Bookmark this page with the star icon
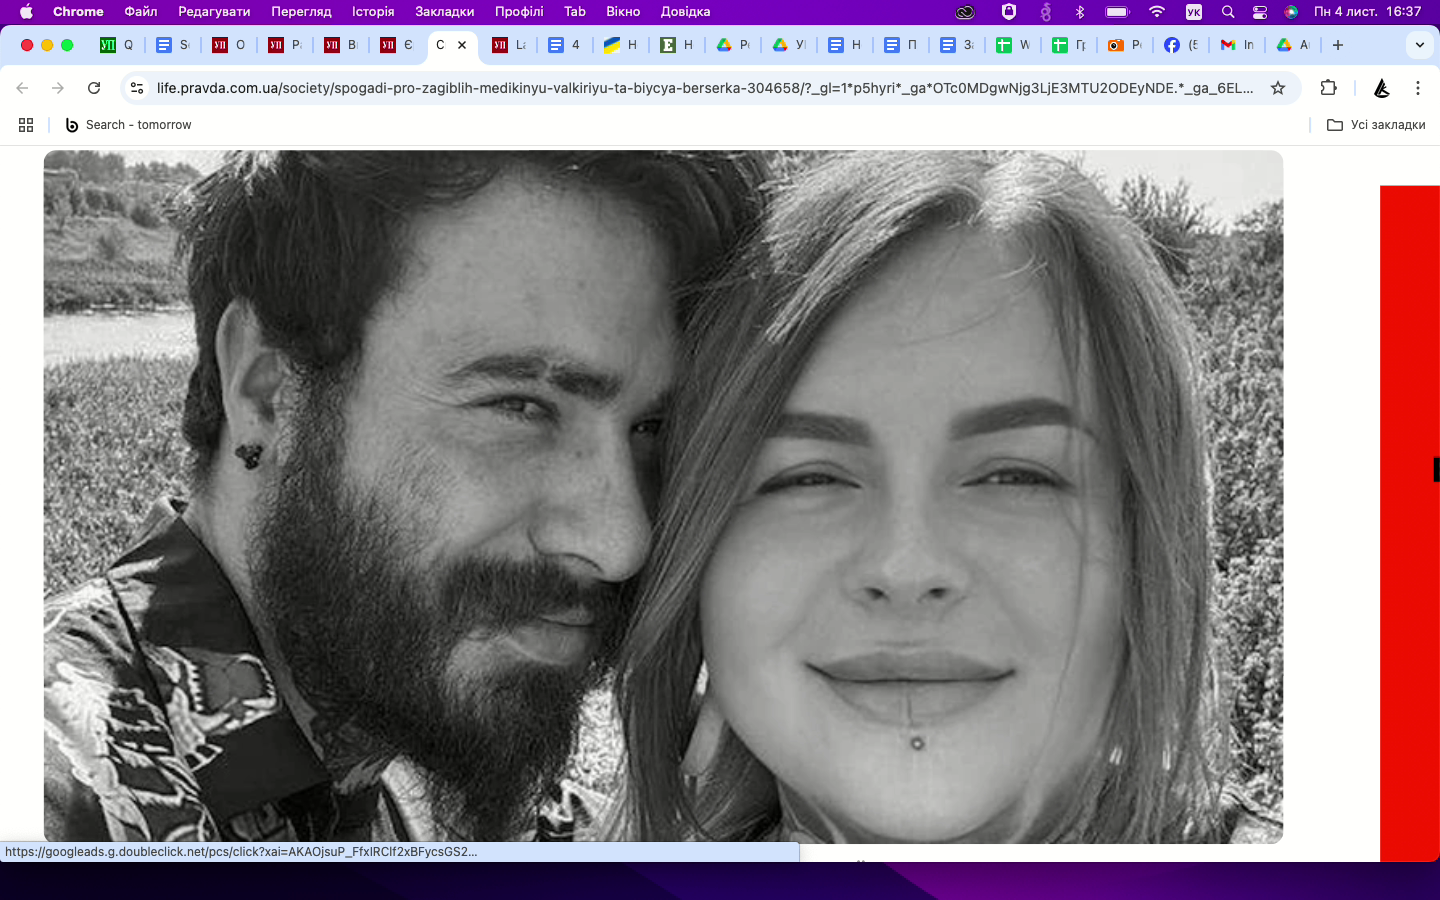Viewport: 1440px width, 900px height. [1277, 88]
